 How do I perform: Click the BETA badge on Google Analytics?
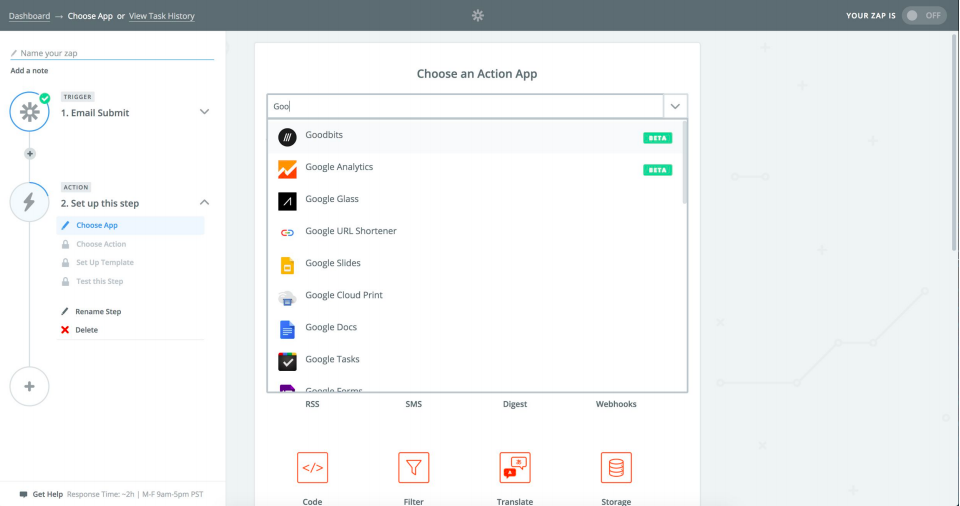(x=658, y=170)
